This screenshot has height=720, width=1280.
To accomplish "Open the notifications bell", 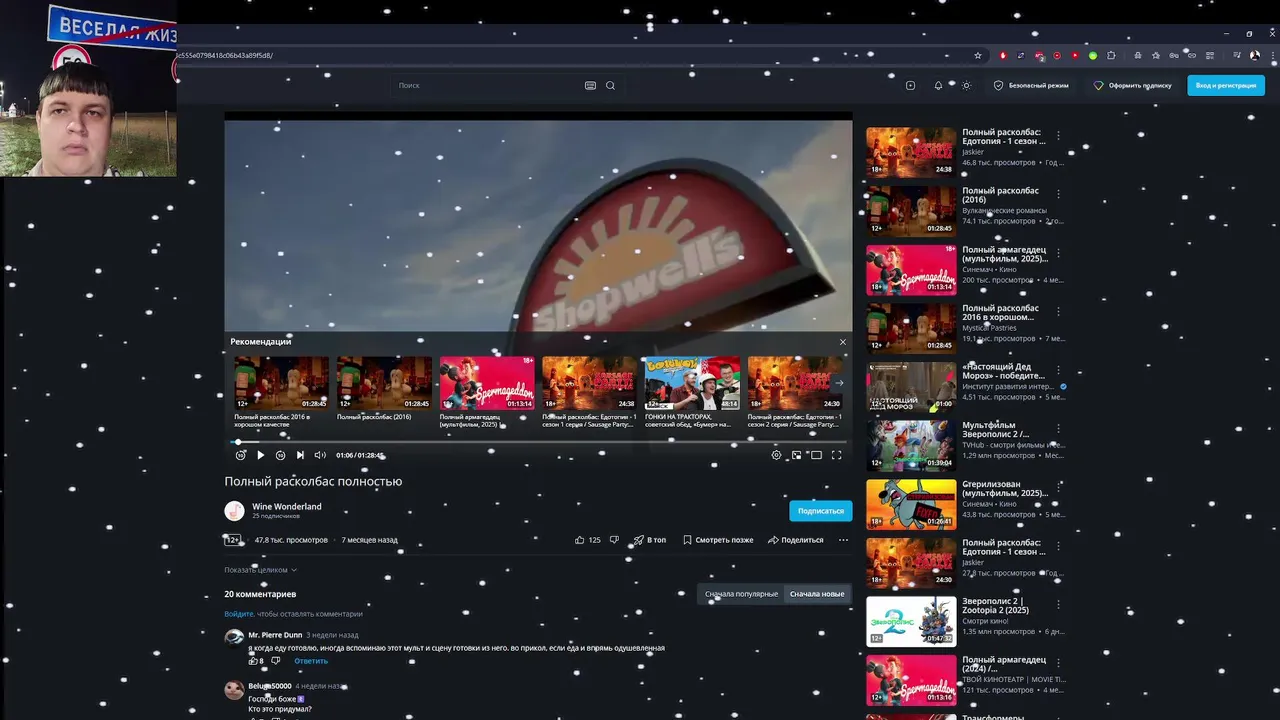I will tap(938, 85).
